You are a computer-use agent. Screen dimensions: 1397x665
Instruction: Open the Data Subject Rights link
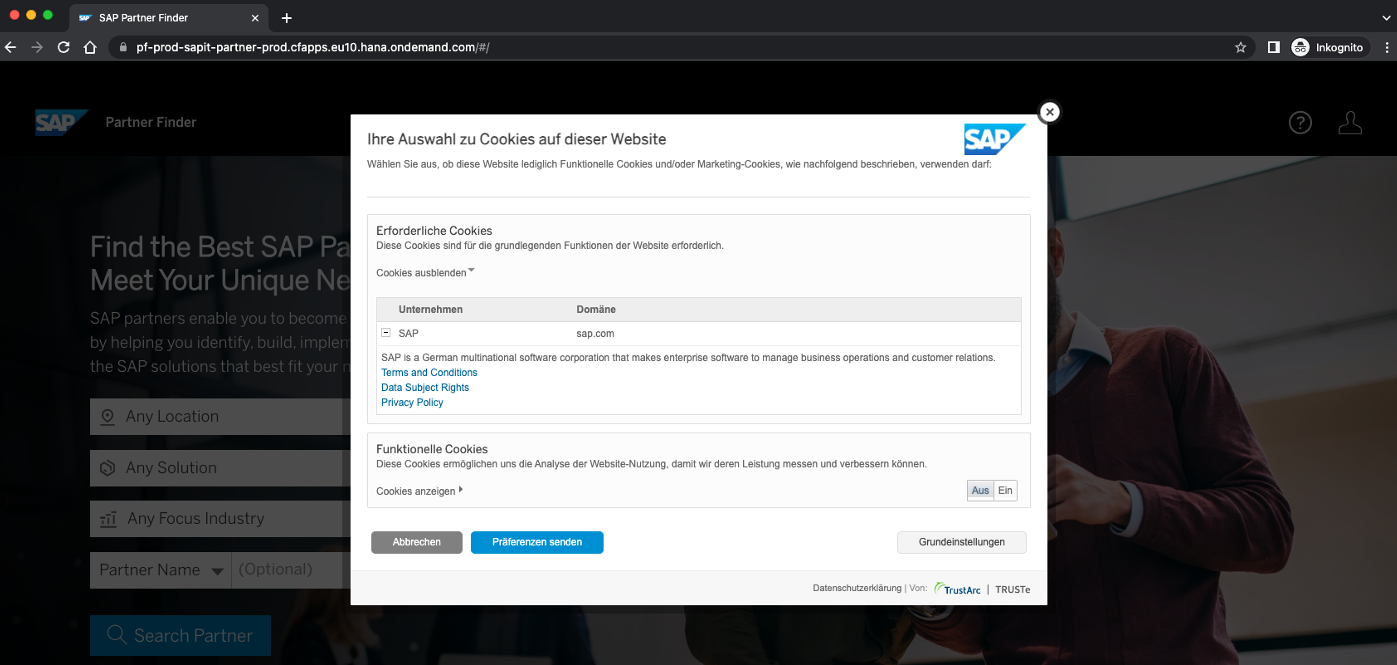425,387
